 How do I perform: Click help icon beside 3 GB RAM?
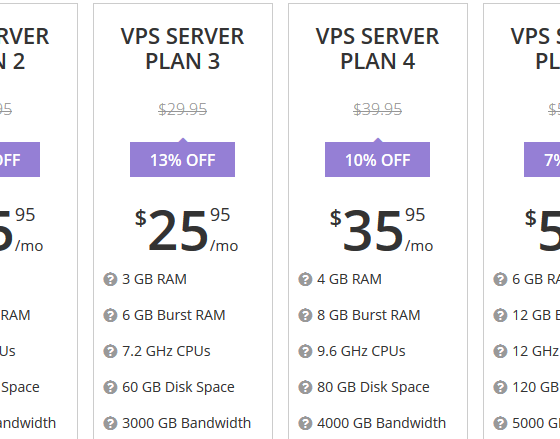point(110,279)
